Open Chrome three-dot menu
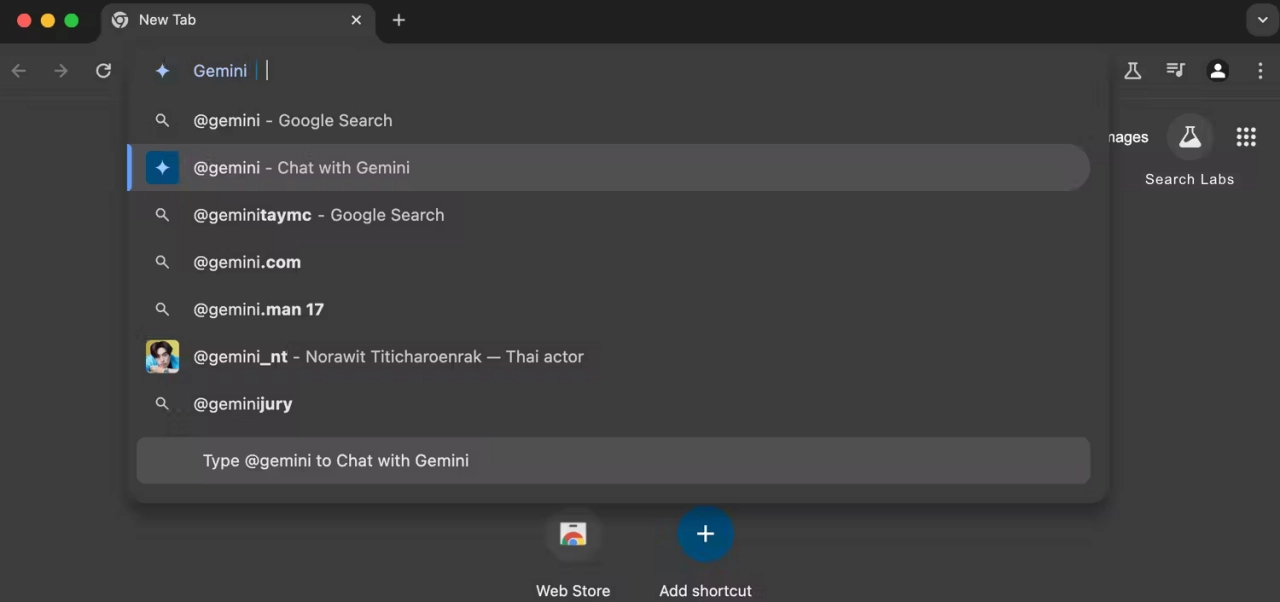 pyautogui.click(x=1260, y=70)
